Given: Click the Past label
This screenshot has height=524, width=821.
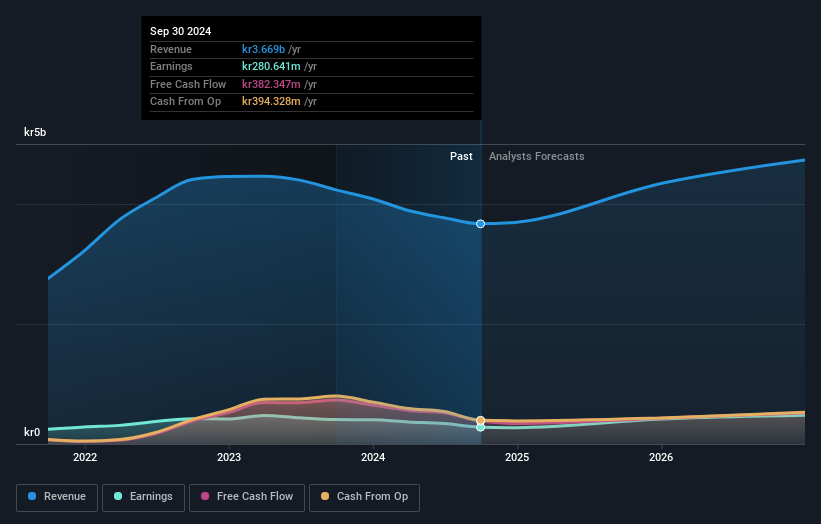Looking at the screenshot, I should pyautogui.click(x=461, y=157).
